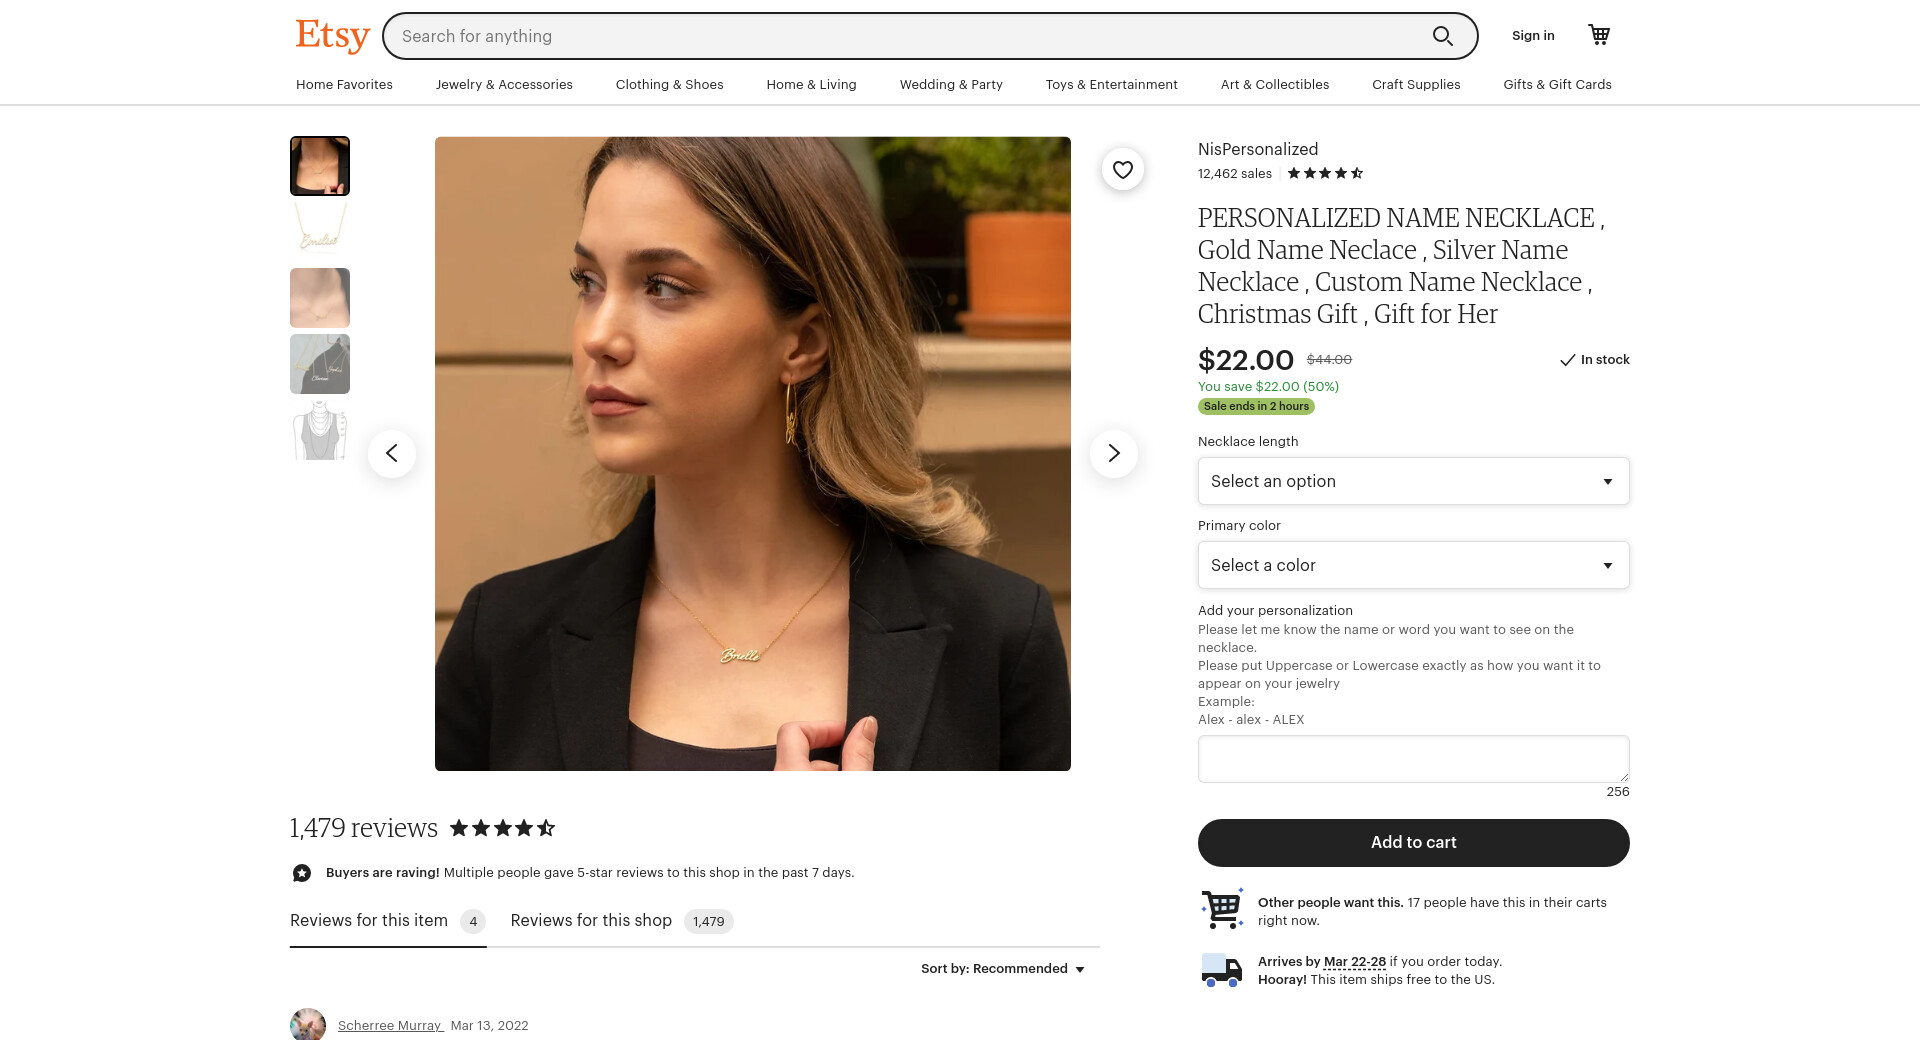Open Scherree Murray's profile link
The height and width of the screenshot is (1040, 1920).
tap(390, 1026)
